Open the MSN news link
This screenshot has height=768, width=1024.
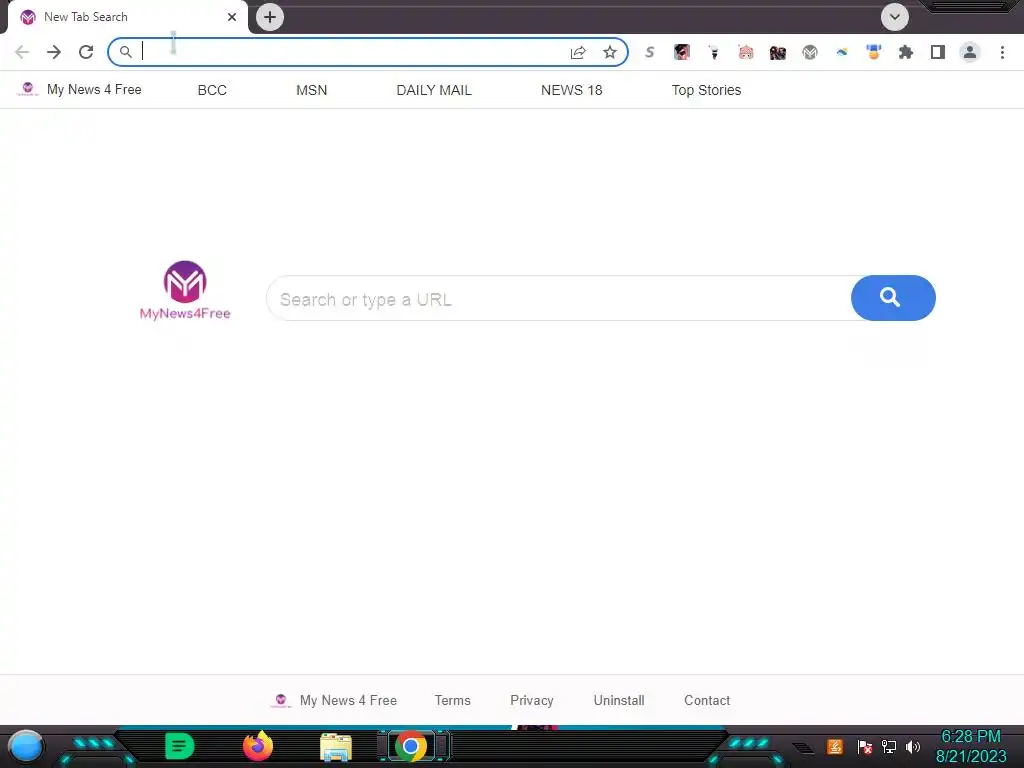(x=312, y=90)
